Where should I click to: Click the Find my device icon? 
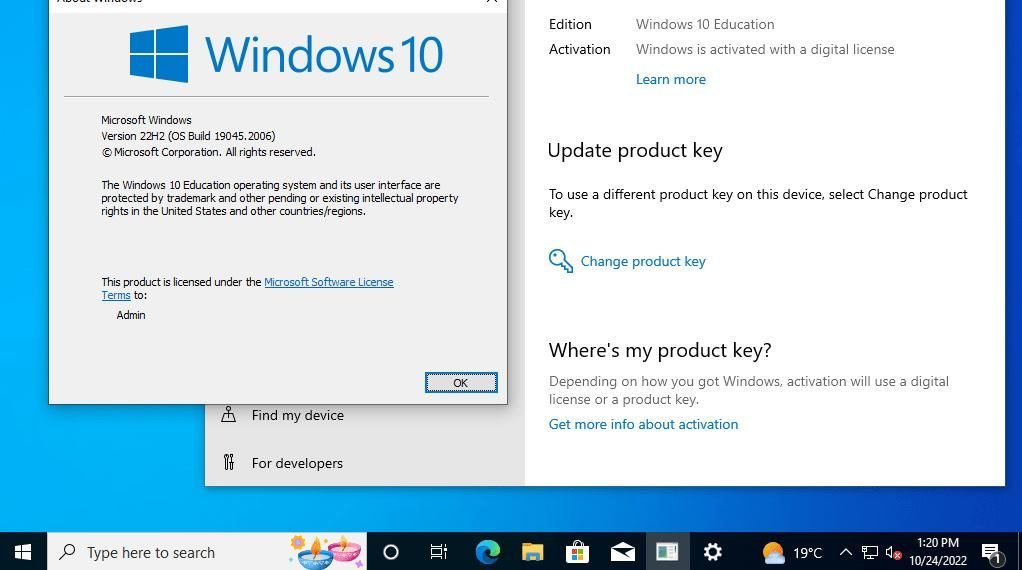(x=228, y=414)
